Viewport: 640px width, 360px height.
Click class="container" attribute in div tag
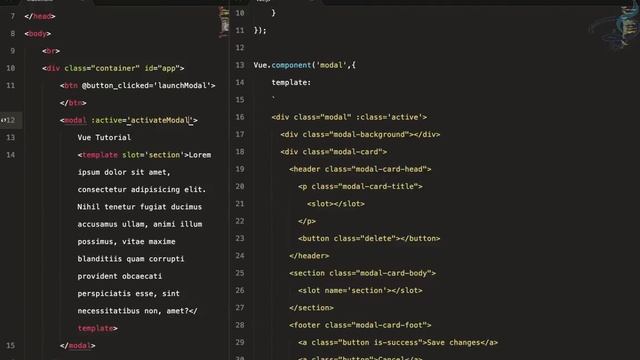(x=102, y=68)
